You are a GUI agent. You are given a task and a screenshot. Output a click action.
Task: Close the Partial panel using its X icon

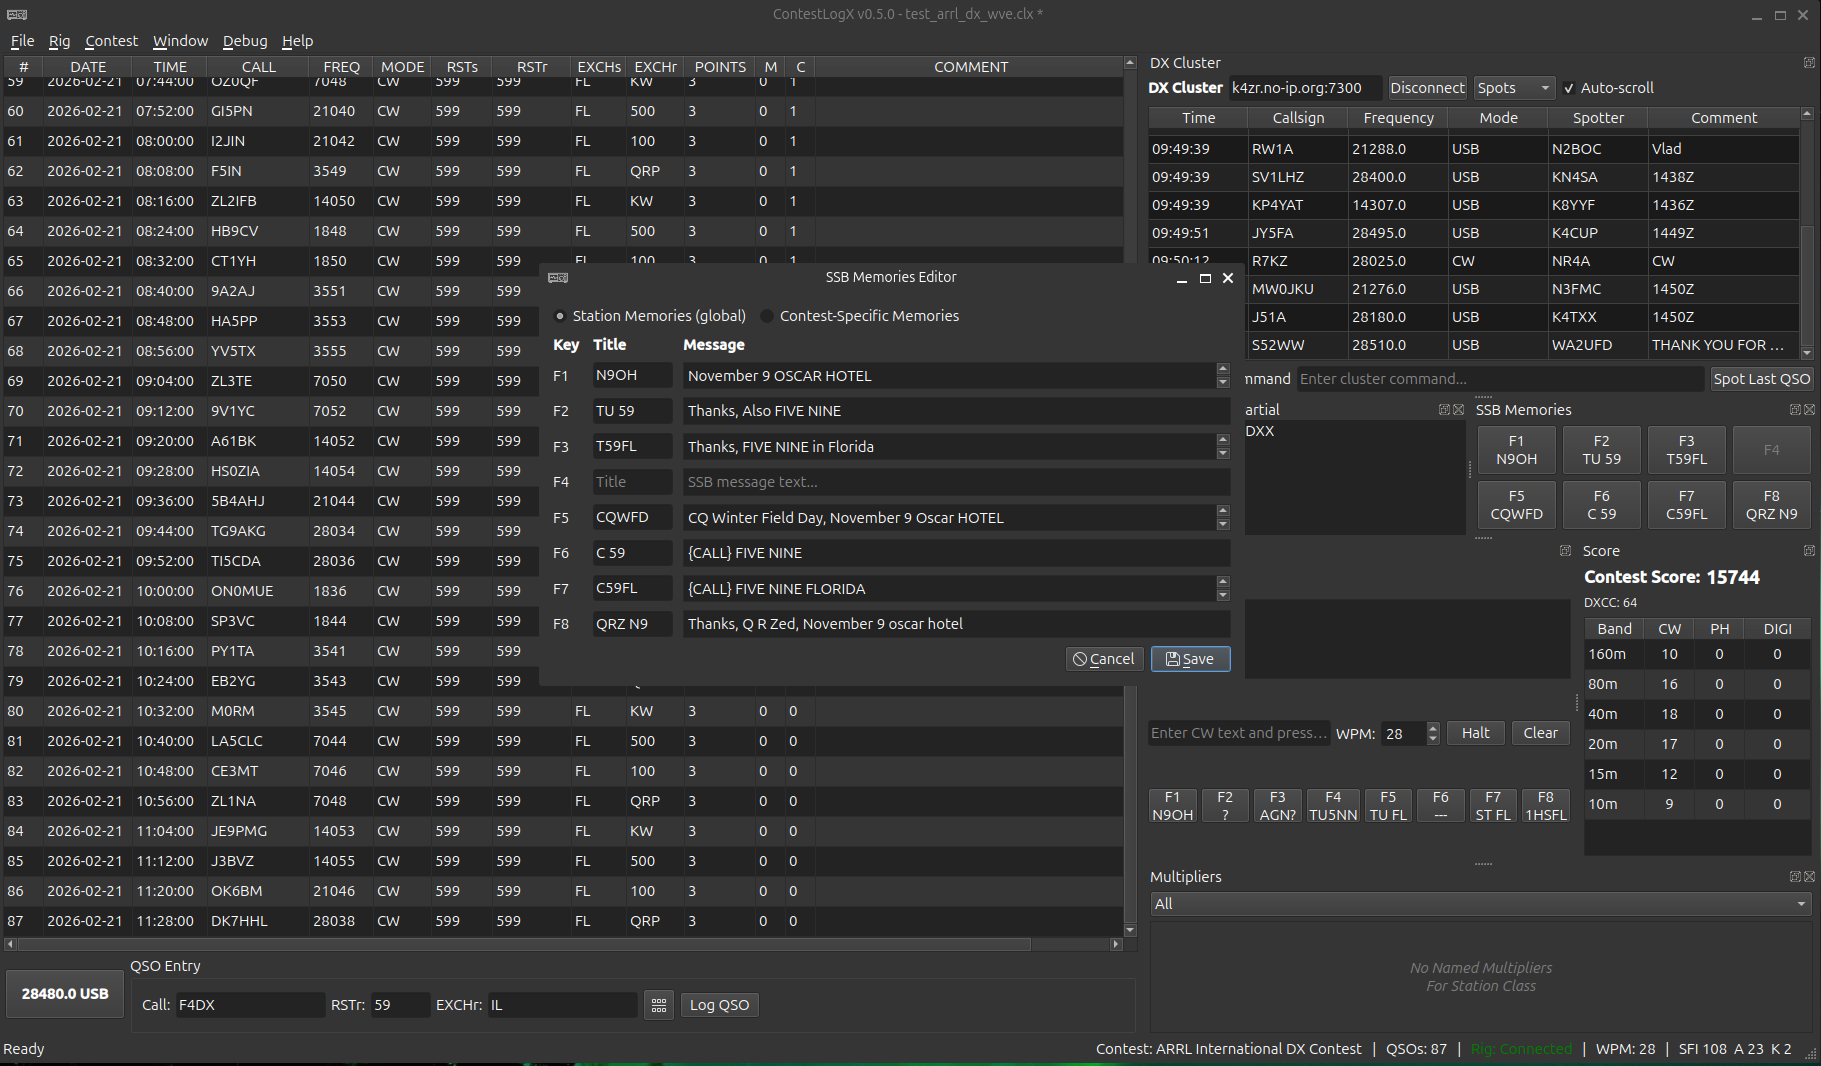coord(1459,409)
